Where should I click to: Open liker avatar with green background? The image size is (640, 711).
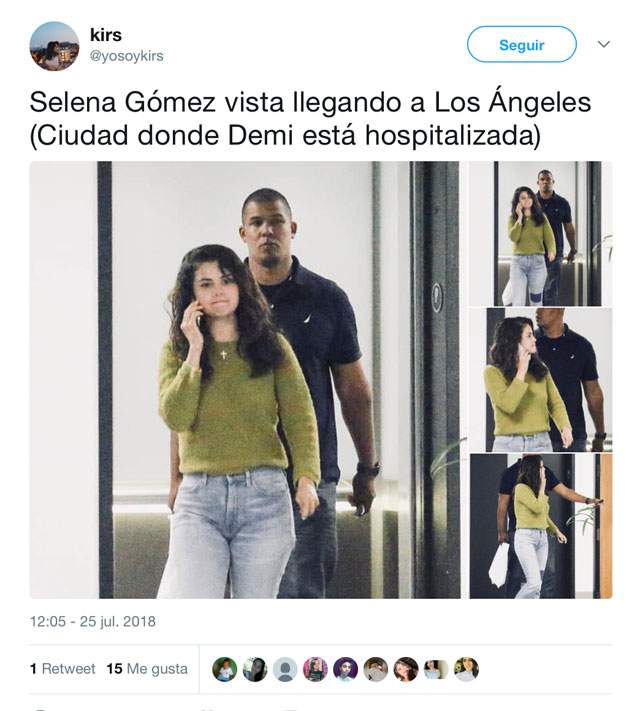pyautogui.click(x=225, y=669)
